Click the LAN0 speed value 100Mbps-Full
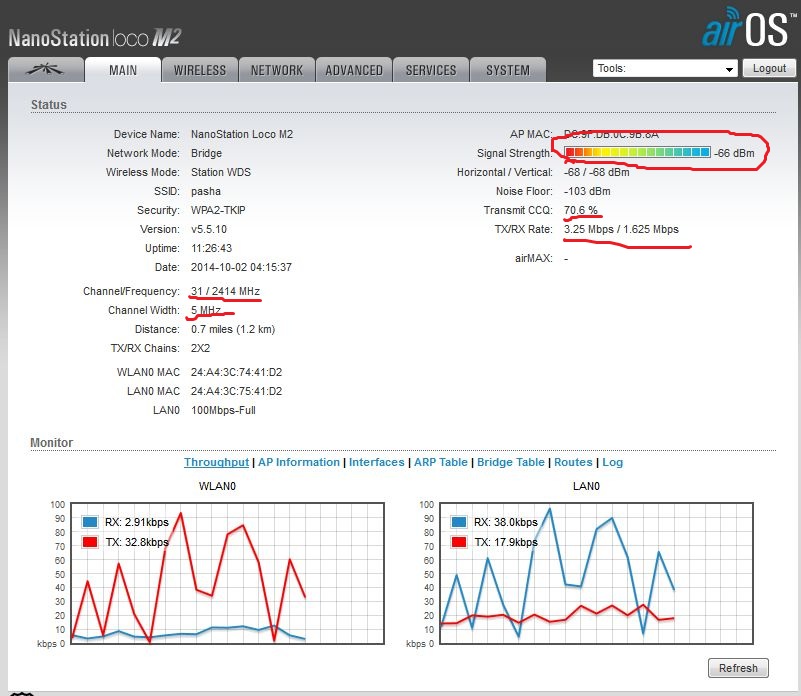This screenshot has width=801, height=696. point(223,410)
